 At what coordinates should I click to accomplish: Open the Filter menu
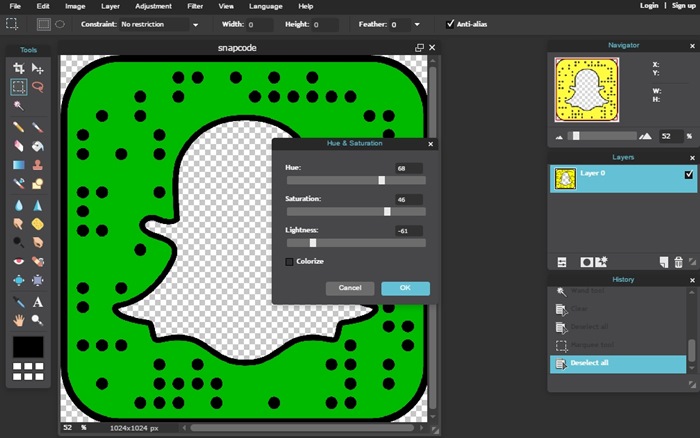pyautogui.click(x=195, y=6)
